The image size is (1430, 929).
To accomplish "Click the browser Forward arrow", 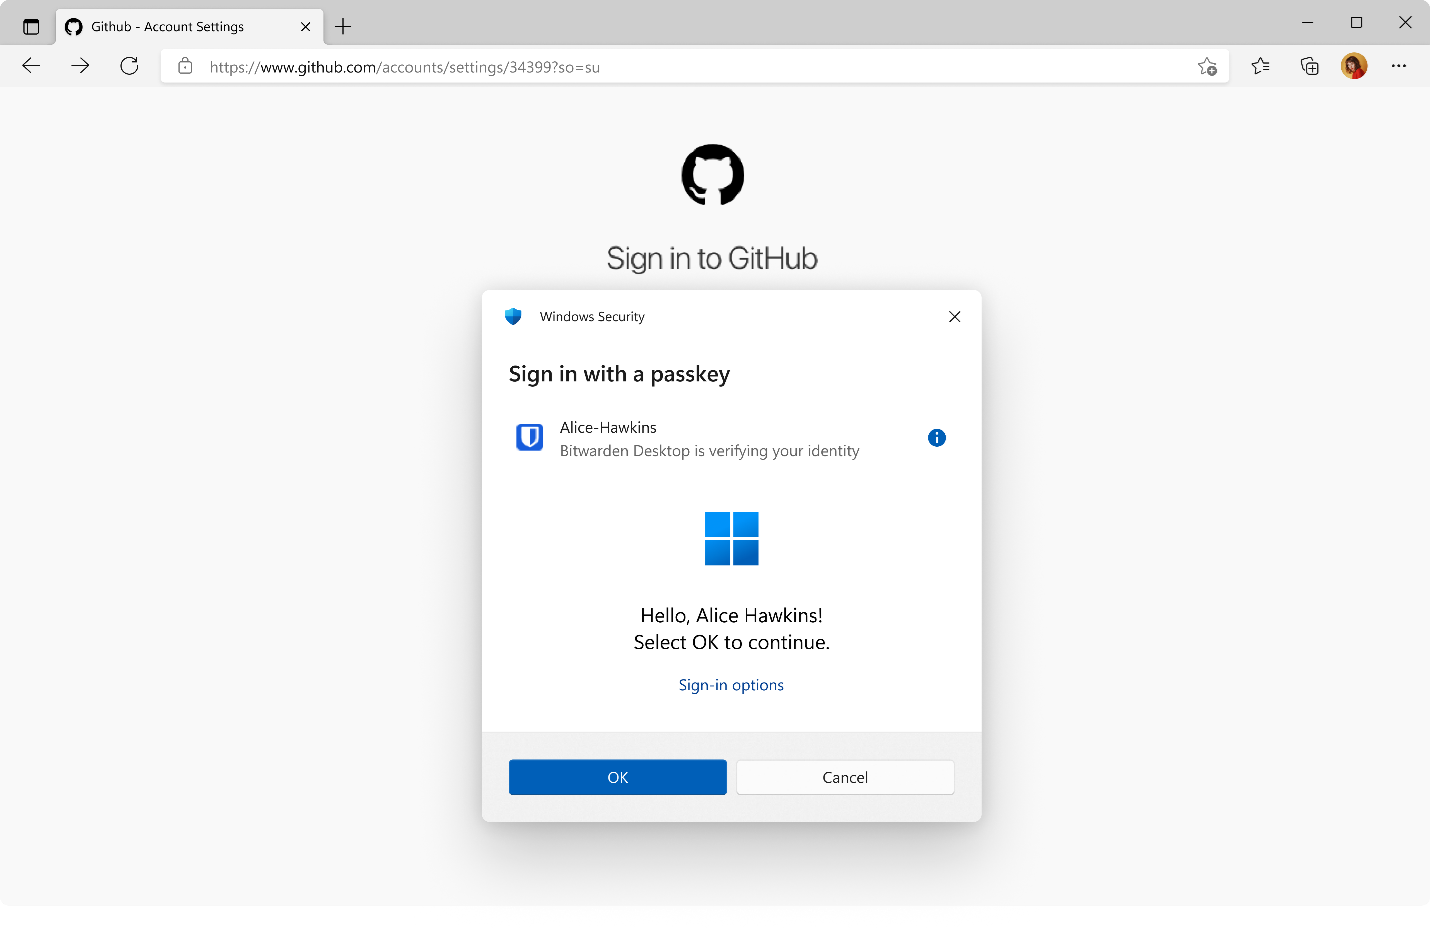I will pos(80,66).
